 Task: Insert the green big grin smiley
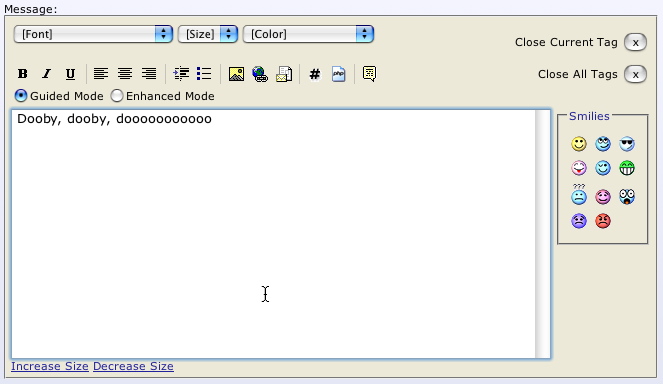click(627, 168)
